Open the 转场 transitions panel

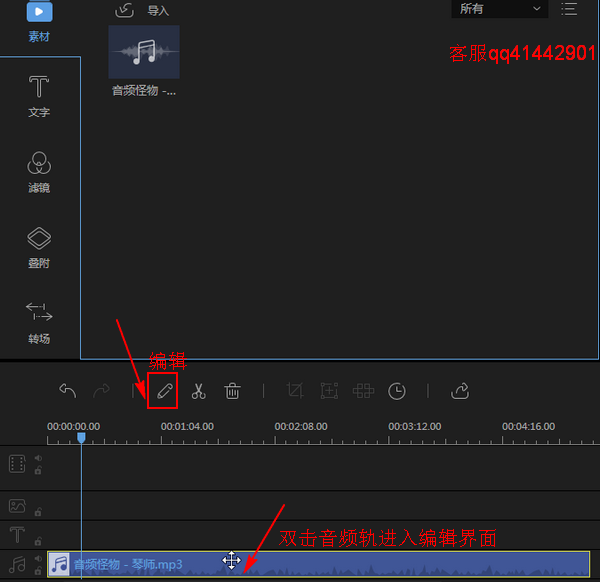(39, 323)
